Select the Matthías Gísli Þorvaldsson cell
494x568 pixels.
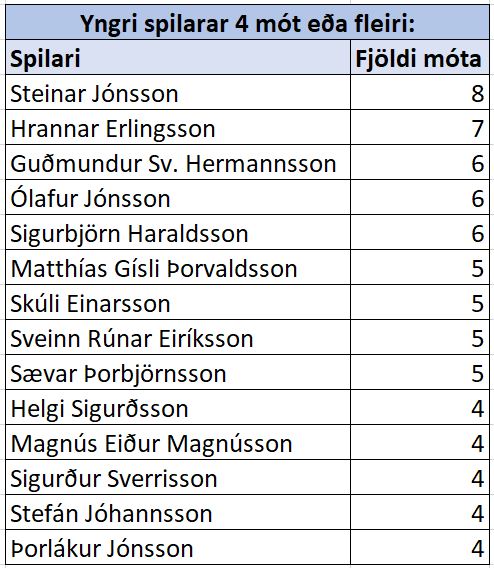[178, 267]
